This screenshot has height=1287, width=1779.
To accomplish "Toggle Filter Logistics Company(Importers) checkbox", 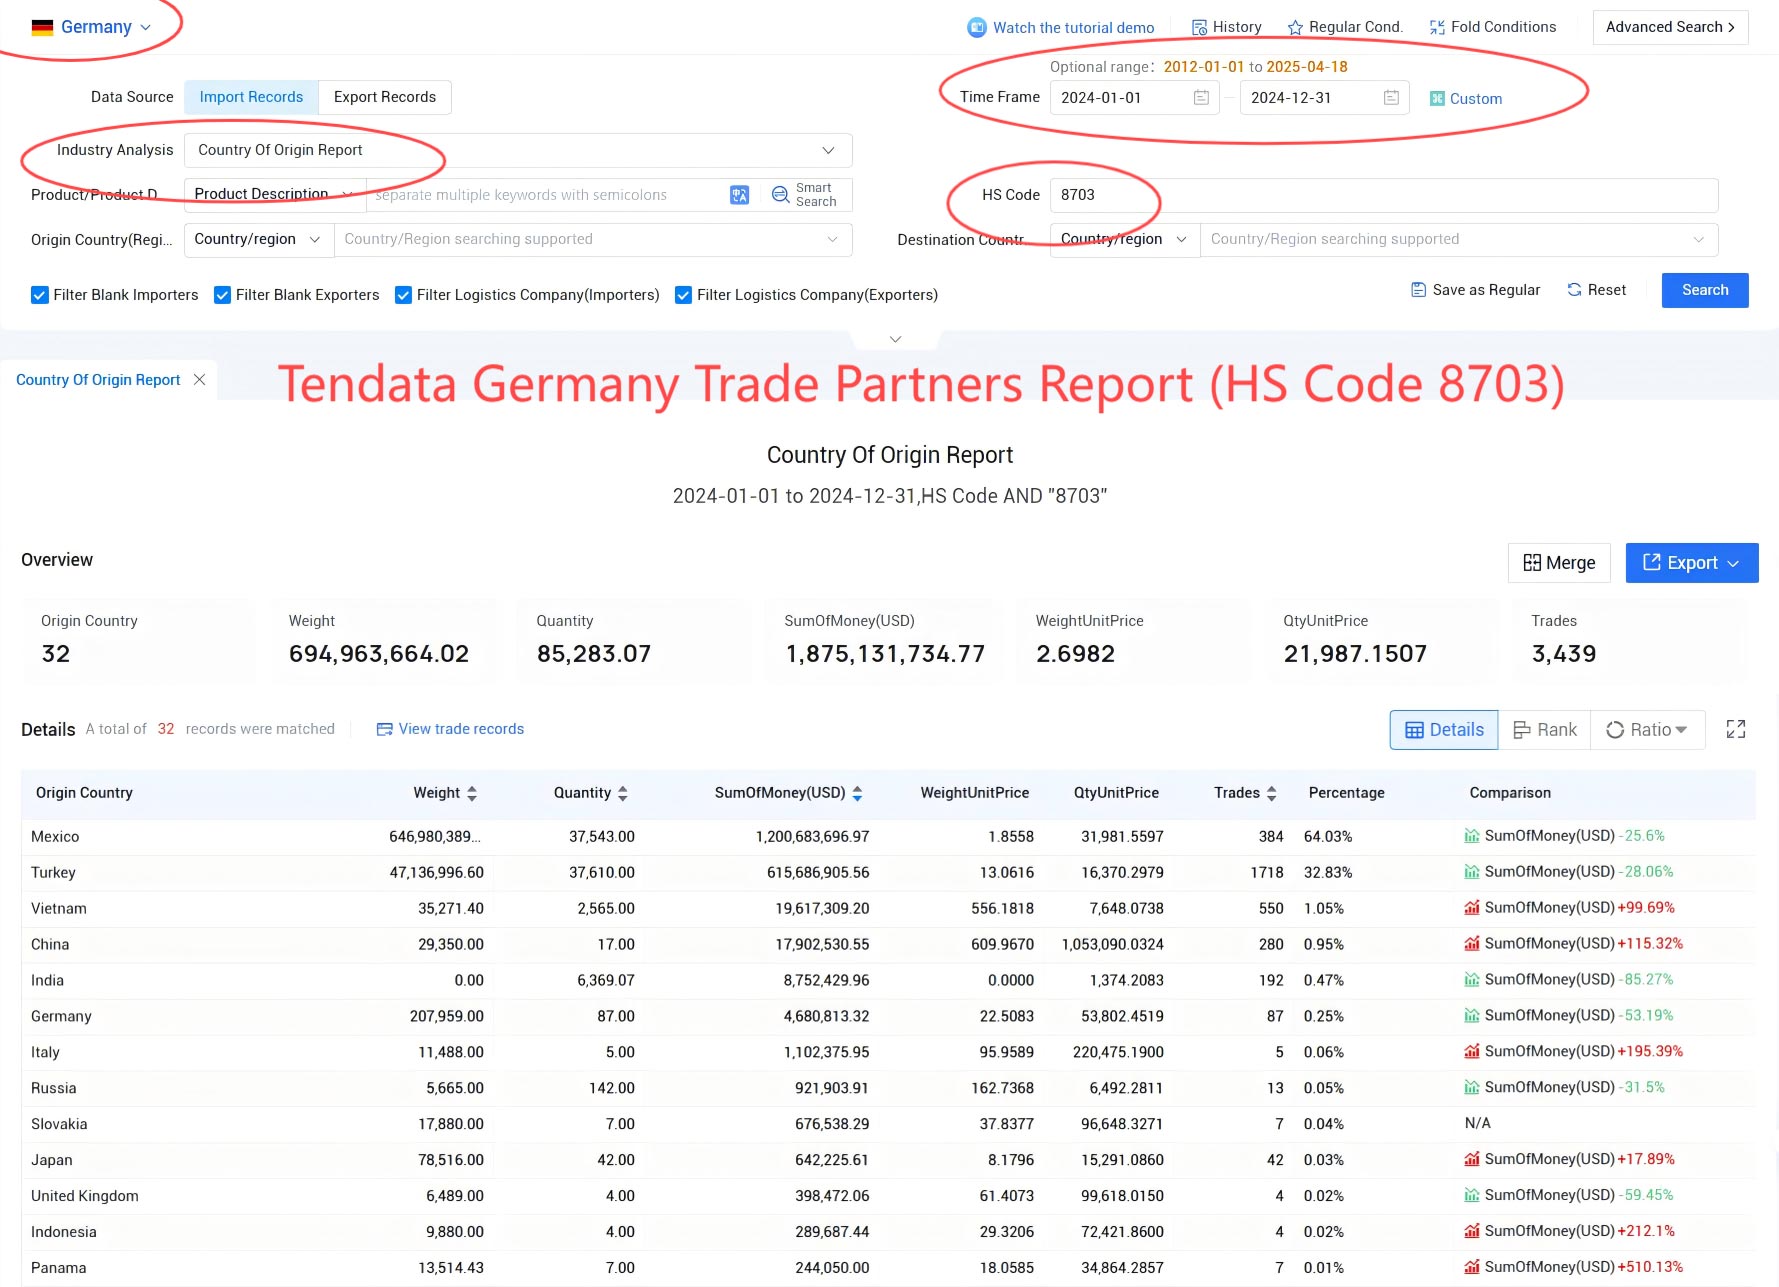I will point(404,295).
